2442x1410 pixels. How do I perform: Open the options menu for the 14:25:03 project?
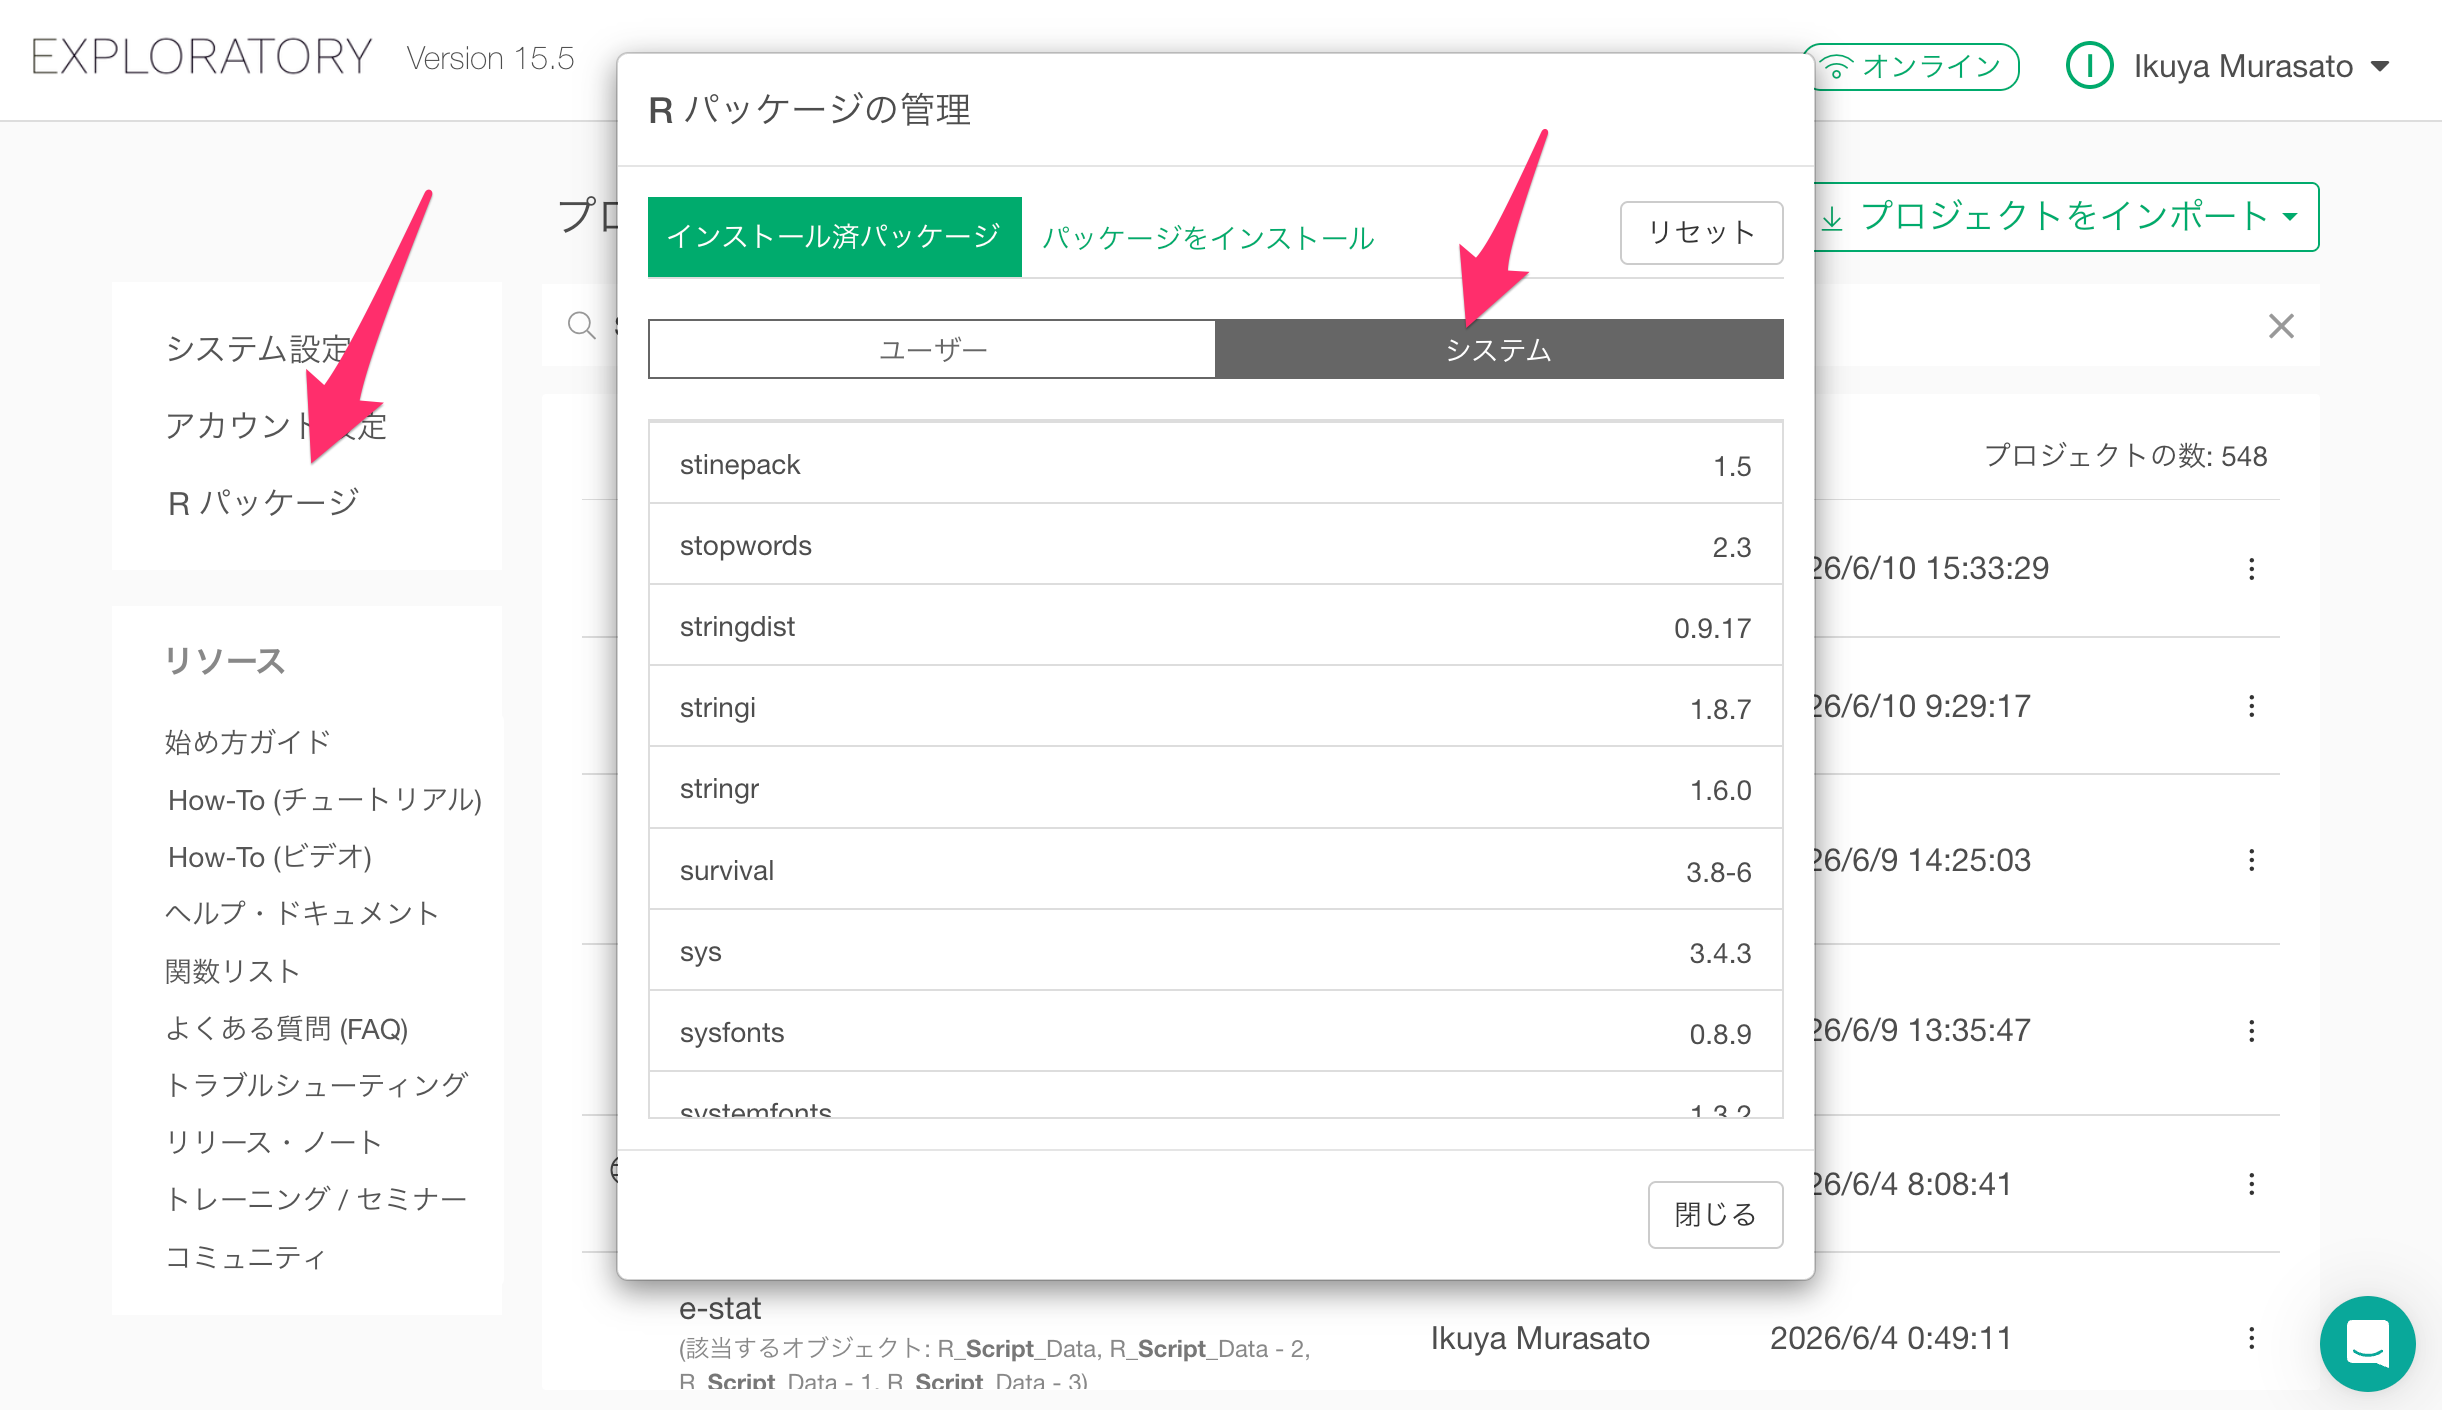(x=2251, y=860)
